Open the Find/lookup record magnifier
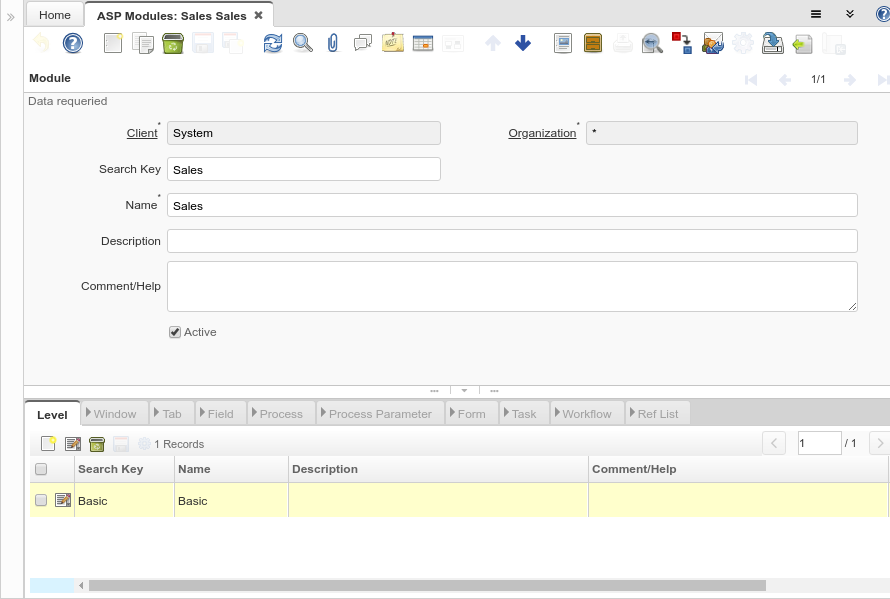890x599 pixels. pos(303,43)
